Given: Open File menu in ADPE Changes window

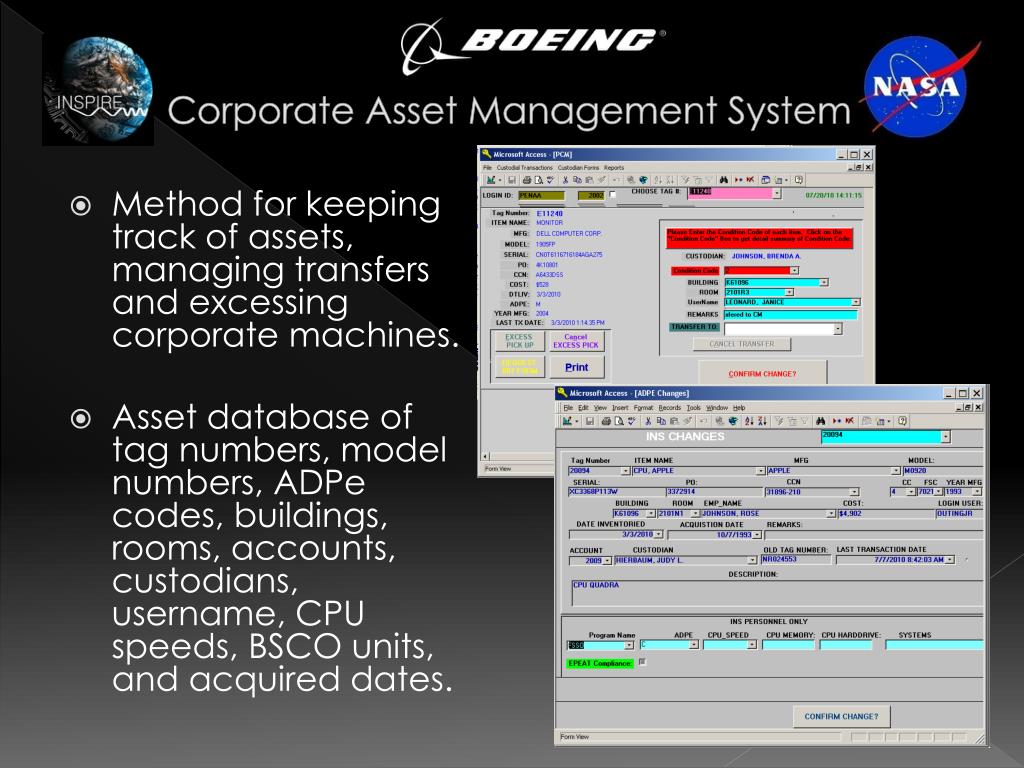Looking at the screenshot, I should pos(568,408).
